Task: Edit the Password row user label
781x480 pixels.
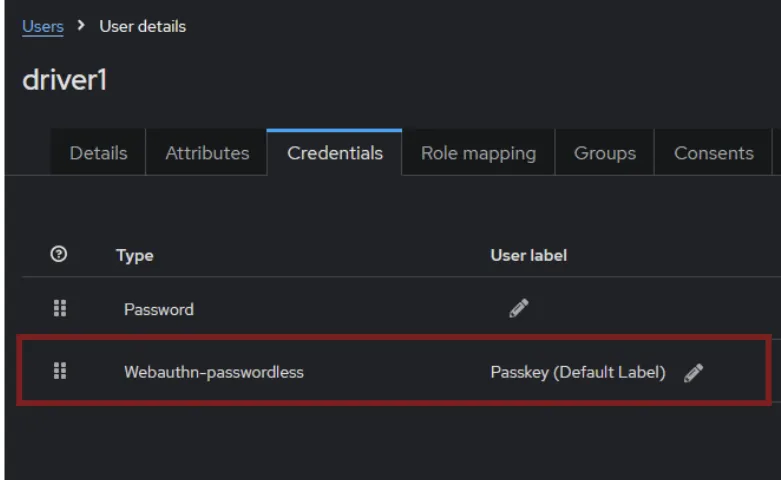Action: click(x=519, y=309)
